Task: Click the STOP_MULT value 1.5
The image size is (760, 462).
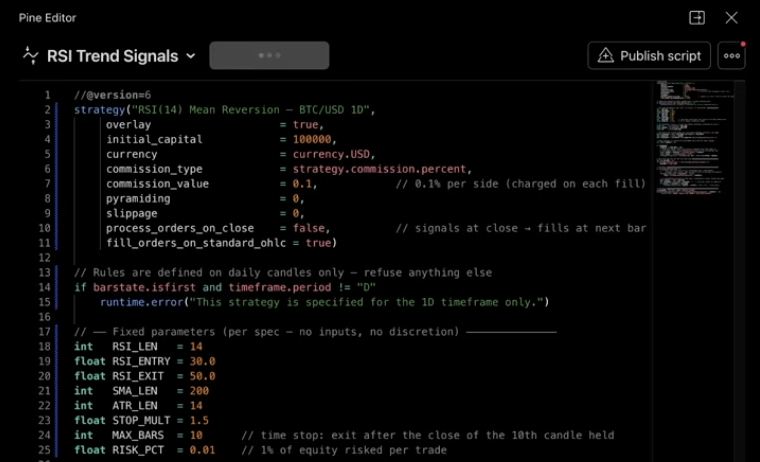Action: (199, 420)
